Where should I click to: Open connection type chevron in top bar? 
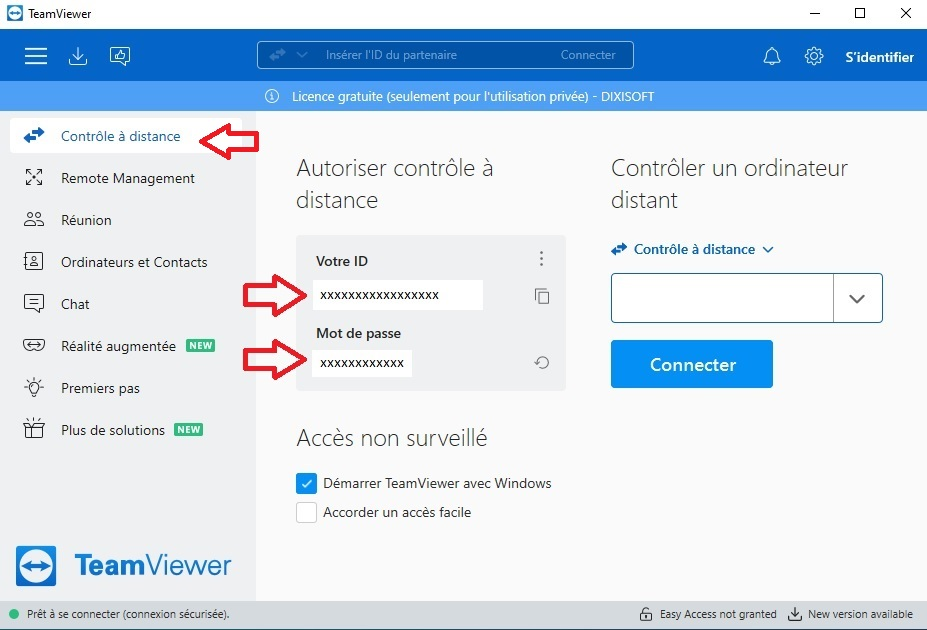(302, 55)
